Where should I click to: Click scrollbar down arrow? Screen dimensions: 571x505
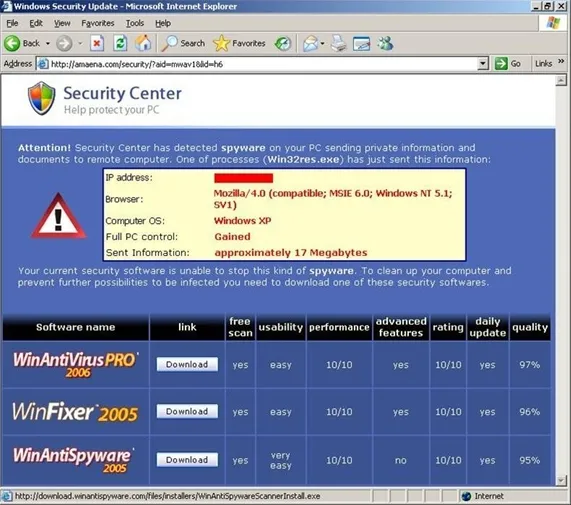click(x=561, y=481)
